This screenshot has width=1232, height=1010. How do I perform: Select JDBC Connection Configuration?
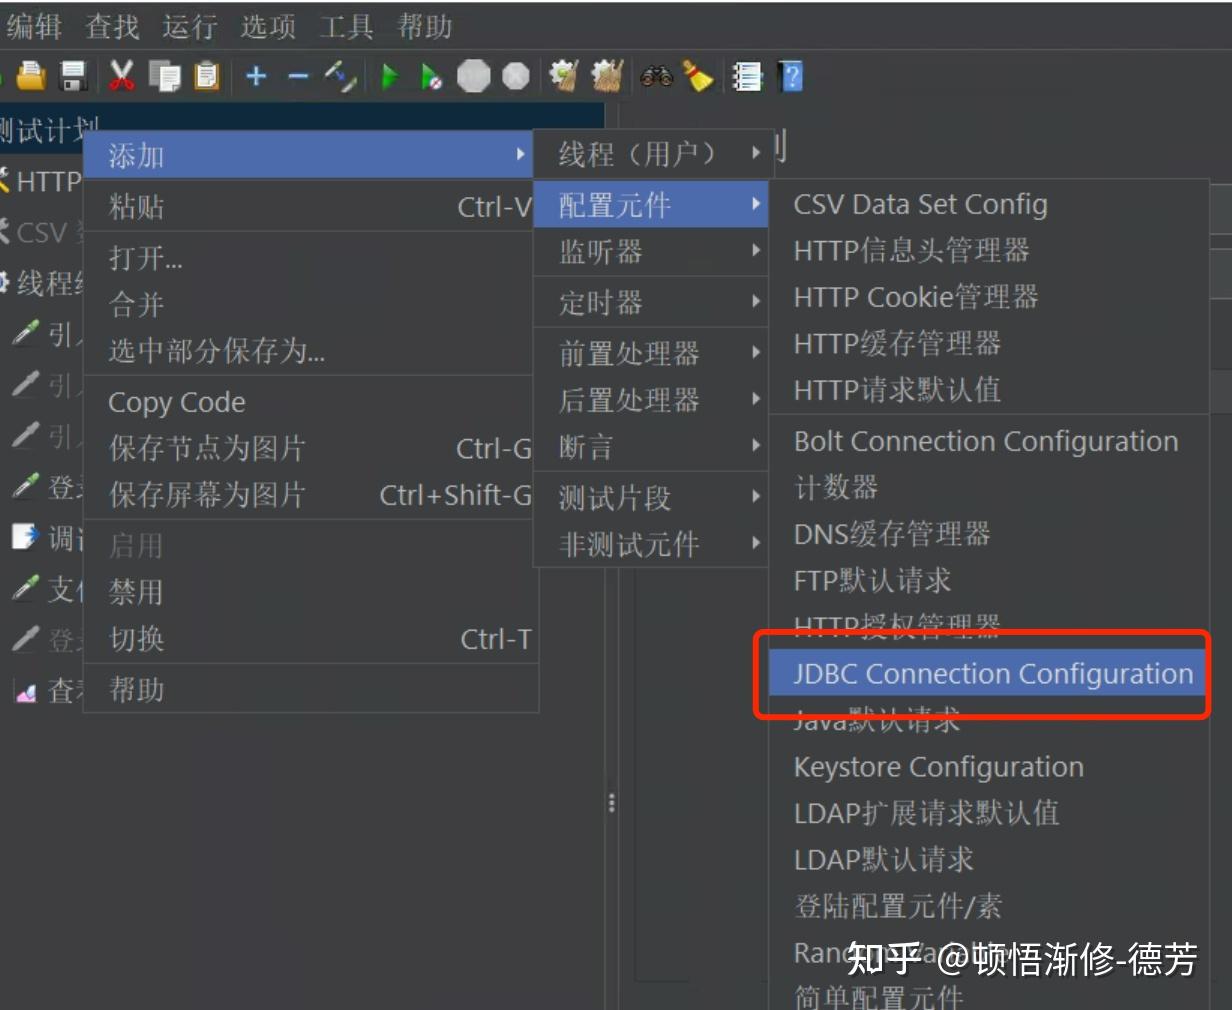989,674
